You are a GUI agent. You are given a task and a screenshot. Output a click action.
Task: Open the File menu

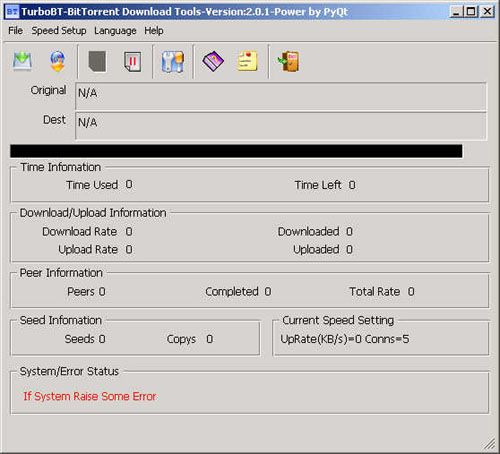[15, 31]
